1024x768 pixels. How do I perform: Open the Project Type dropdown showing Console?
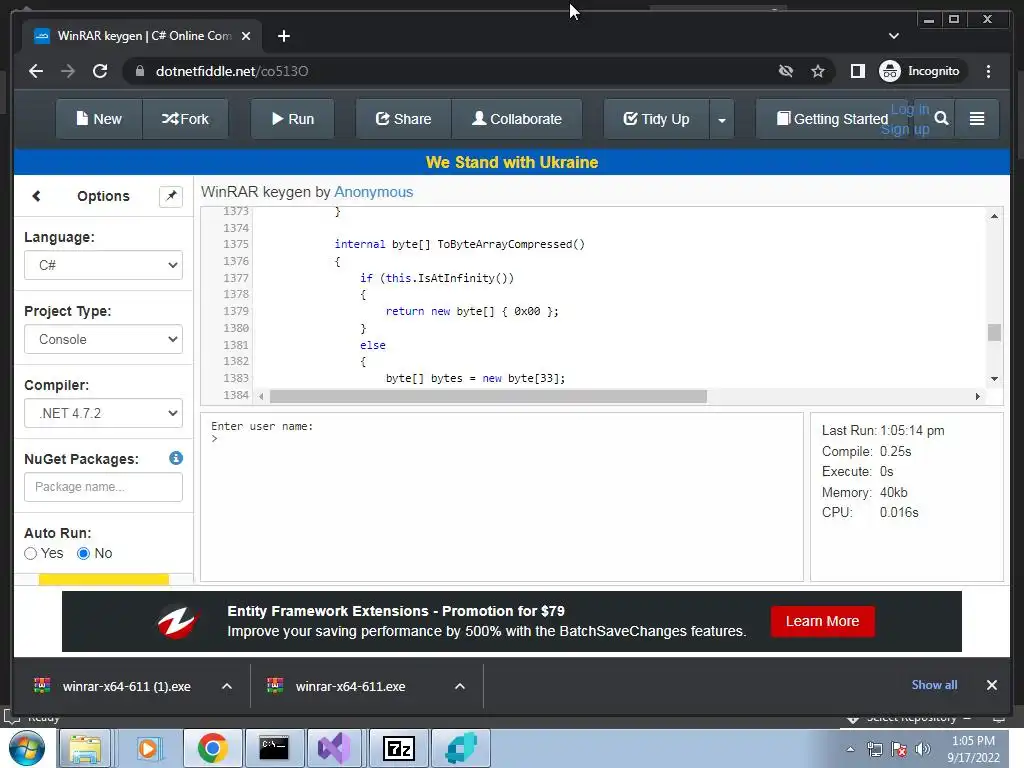tap(103, 339)
